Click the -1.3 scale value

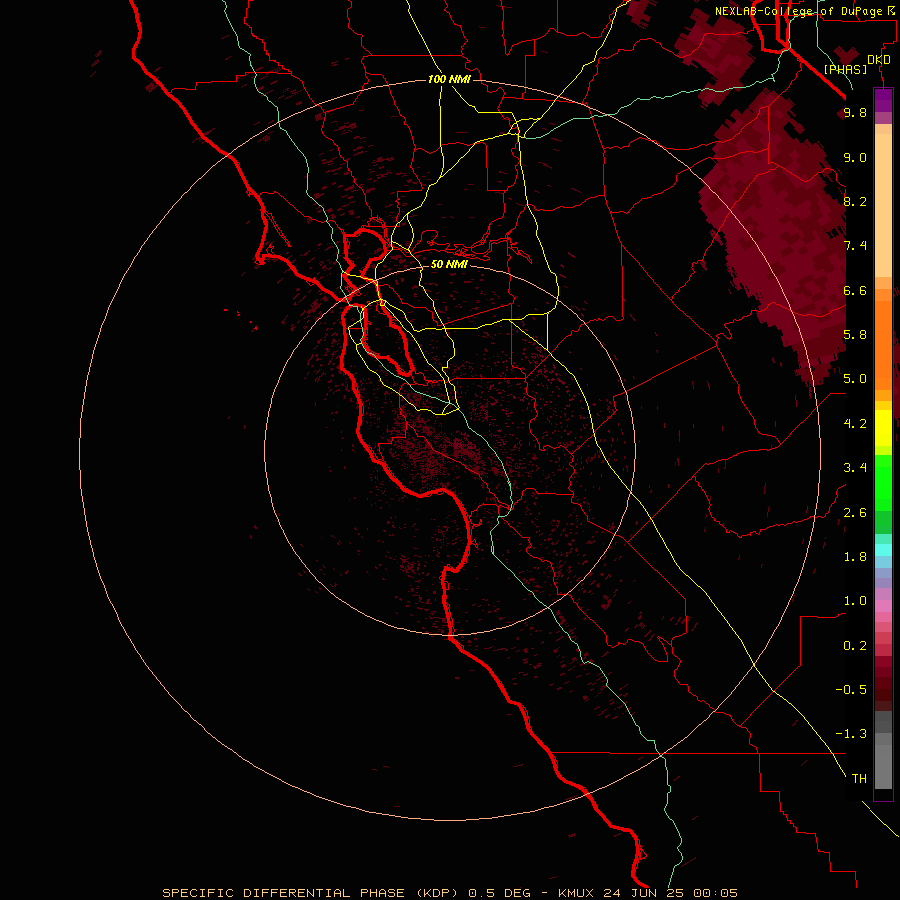(x=851, y=734)
